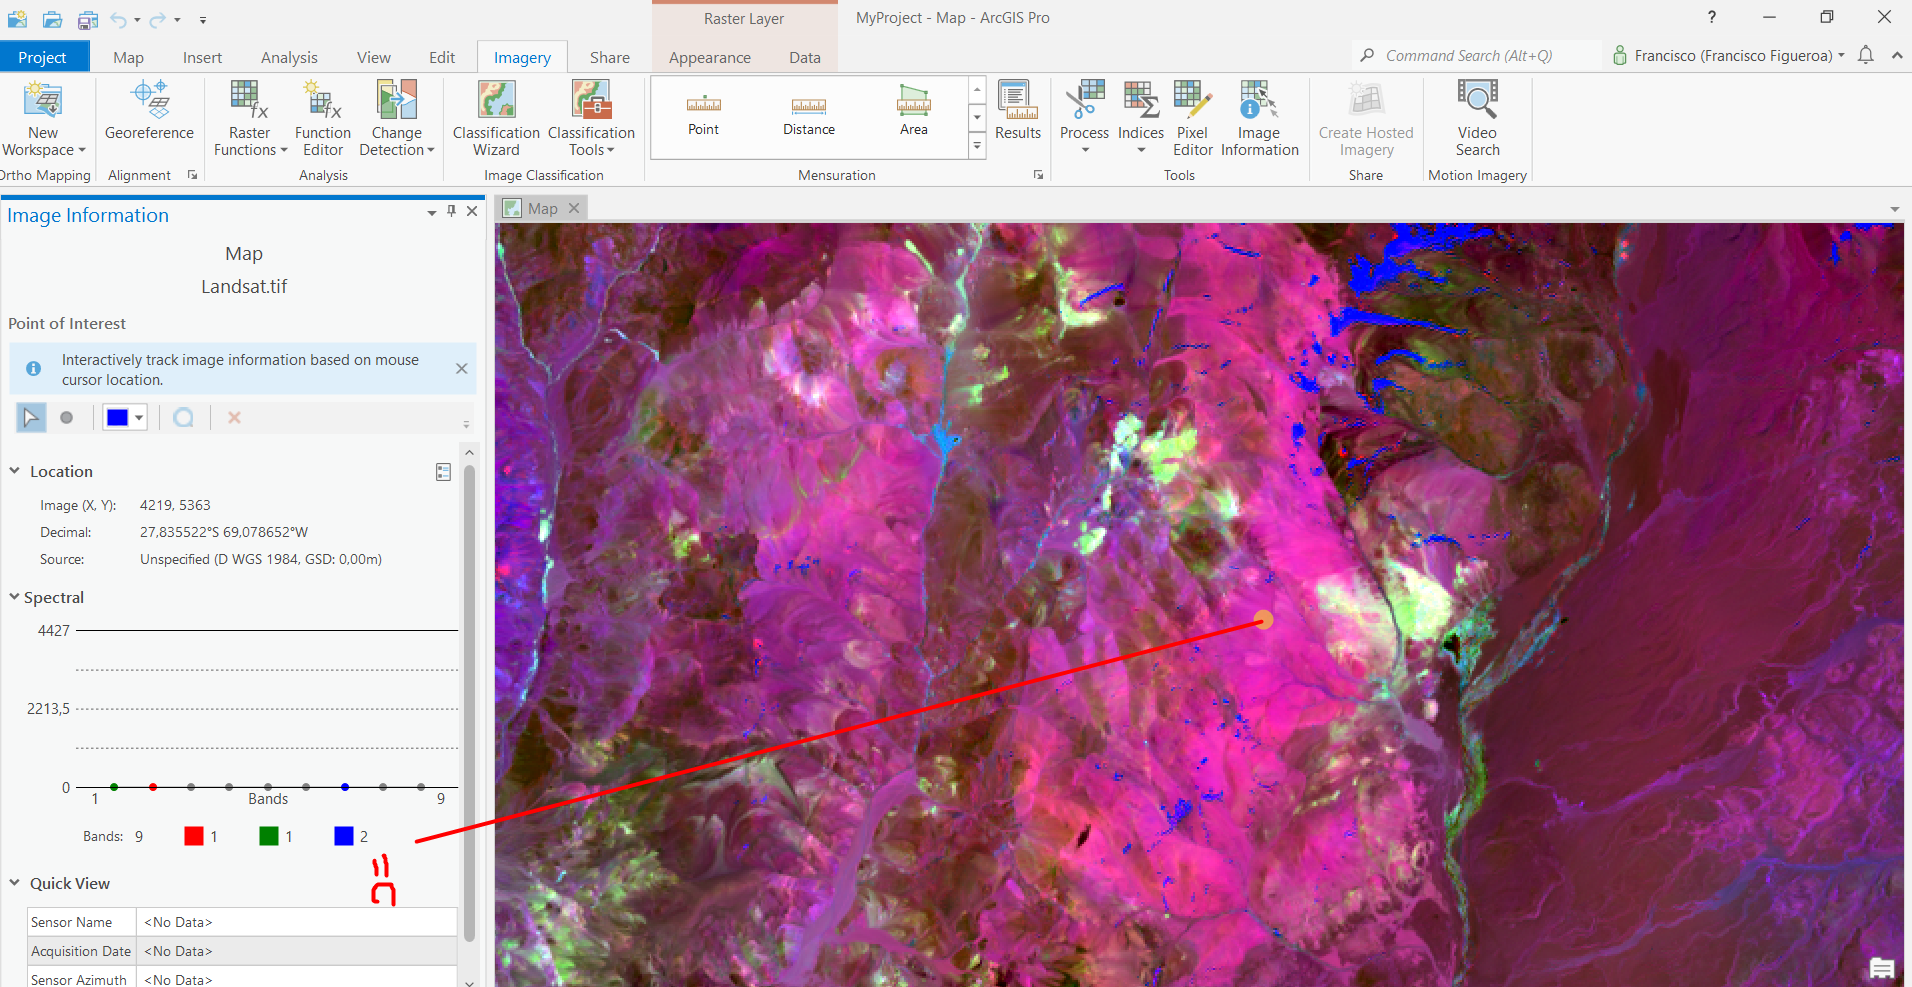Open the Function Editor
The width and height of the screenshot is (1912, 987).
click(322, 117)
